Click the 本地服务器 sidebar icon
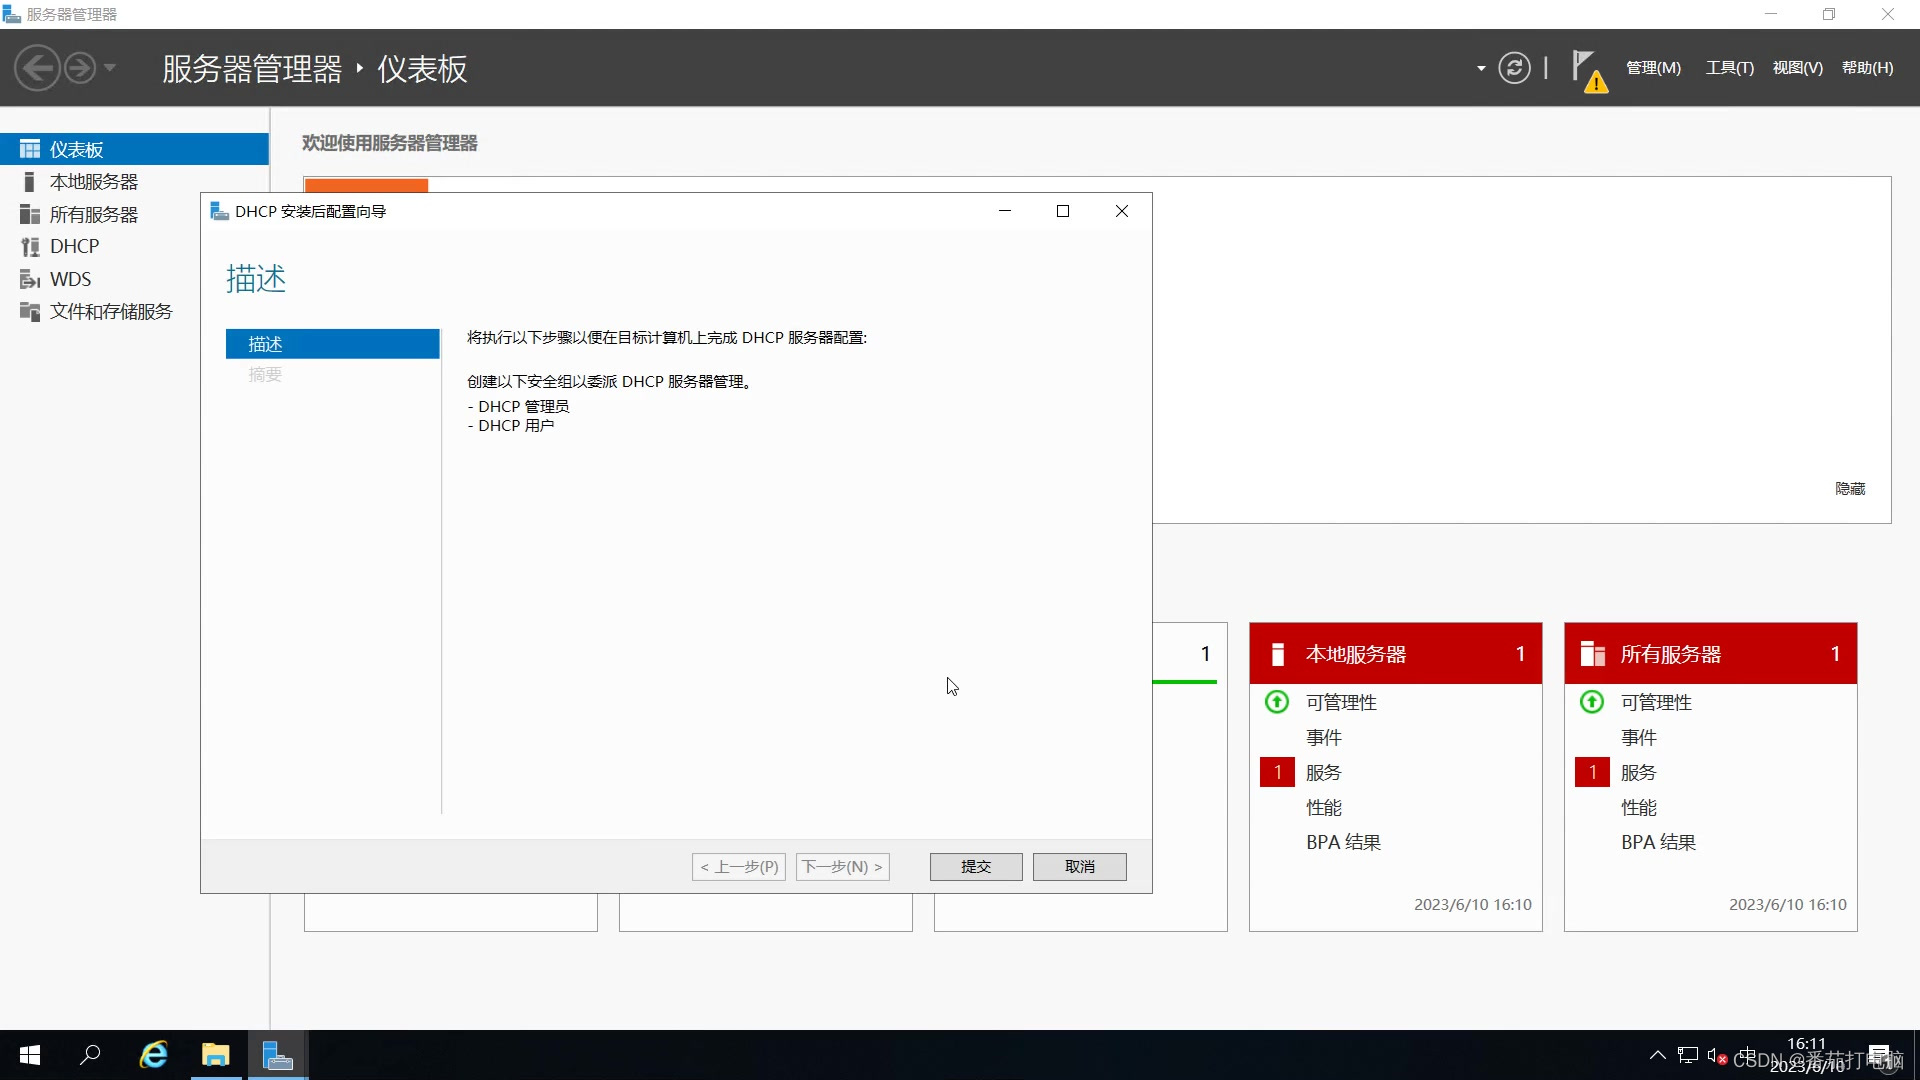The width and height of the screenshot is (1920, 1080). tap(30, 182)
